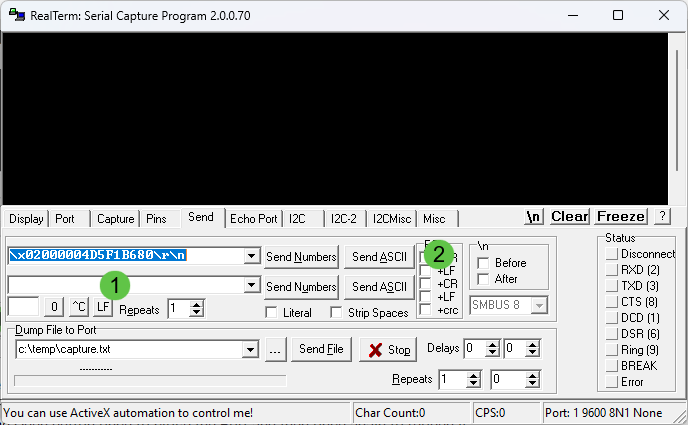Click the red X Stop button
This screenshot has width=688, height=425.
pos(388,350)
